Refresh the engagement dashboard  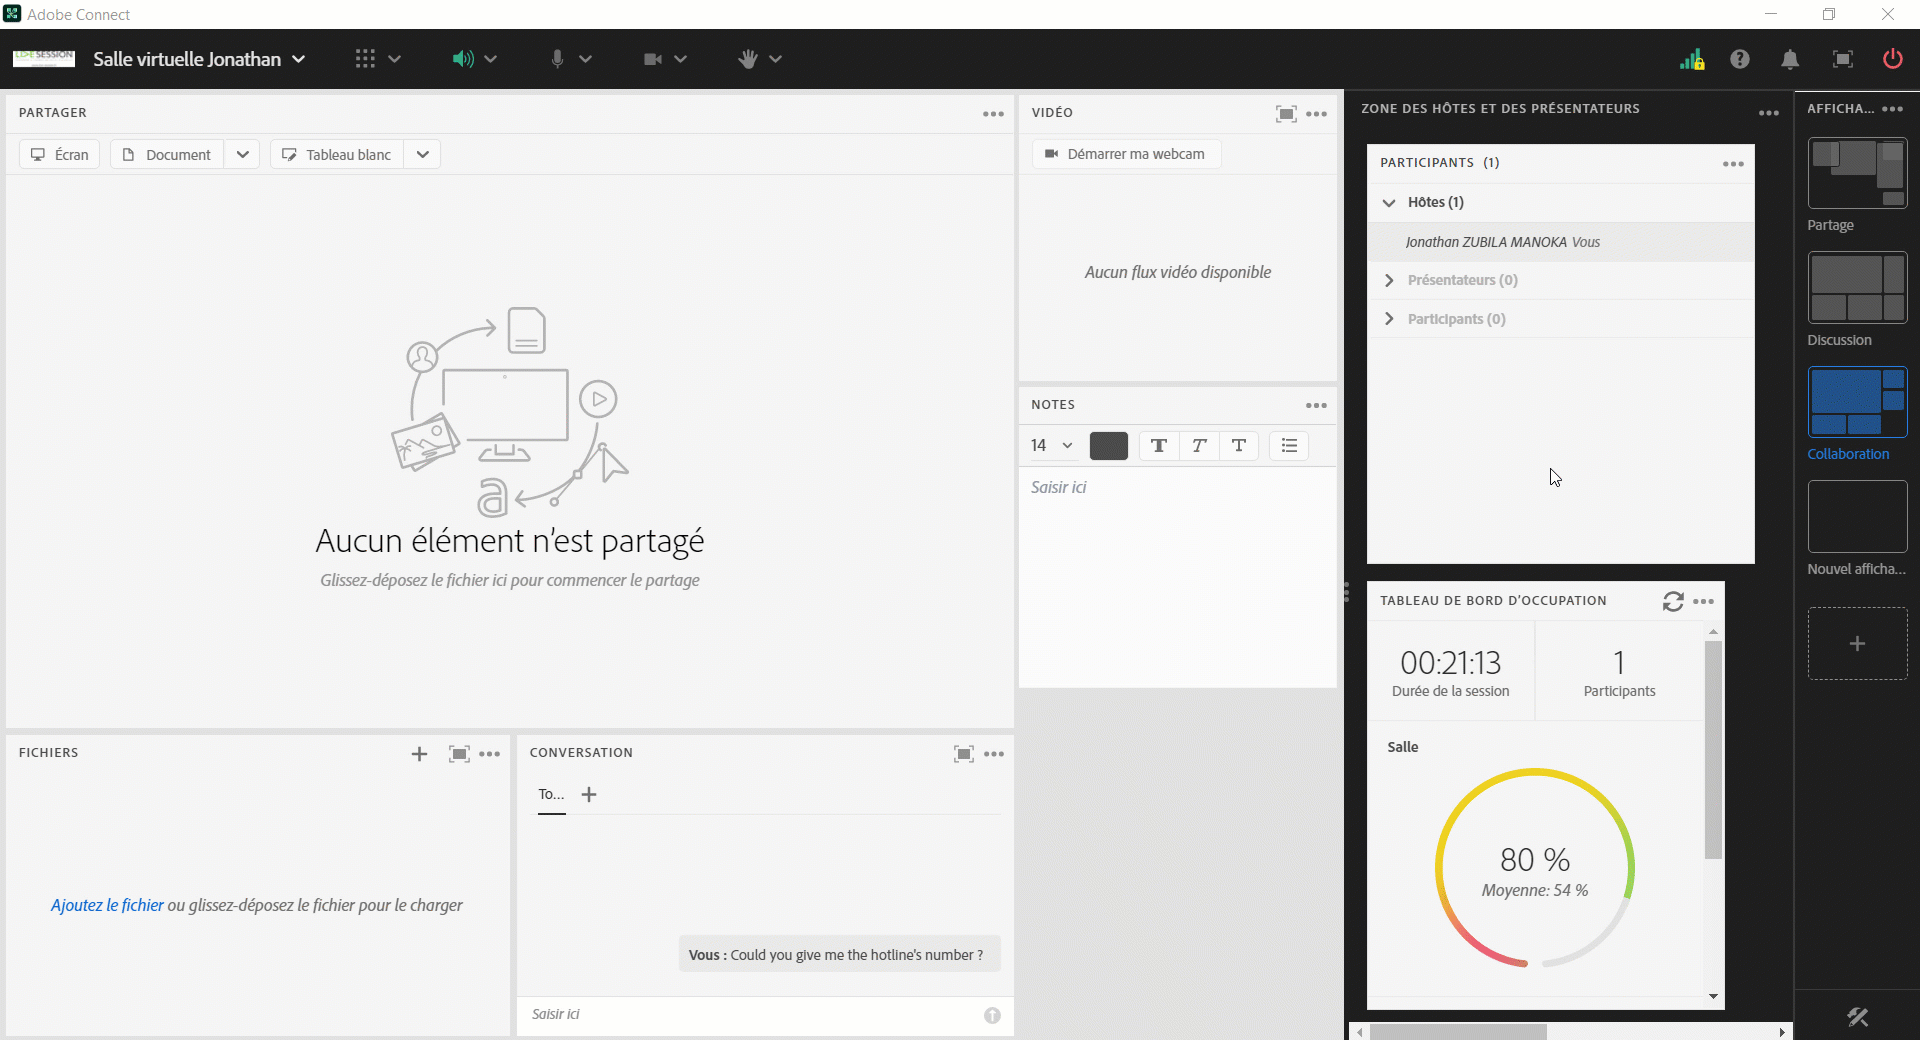pos(1673,601)
